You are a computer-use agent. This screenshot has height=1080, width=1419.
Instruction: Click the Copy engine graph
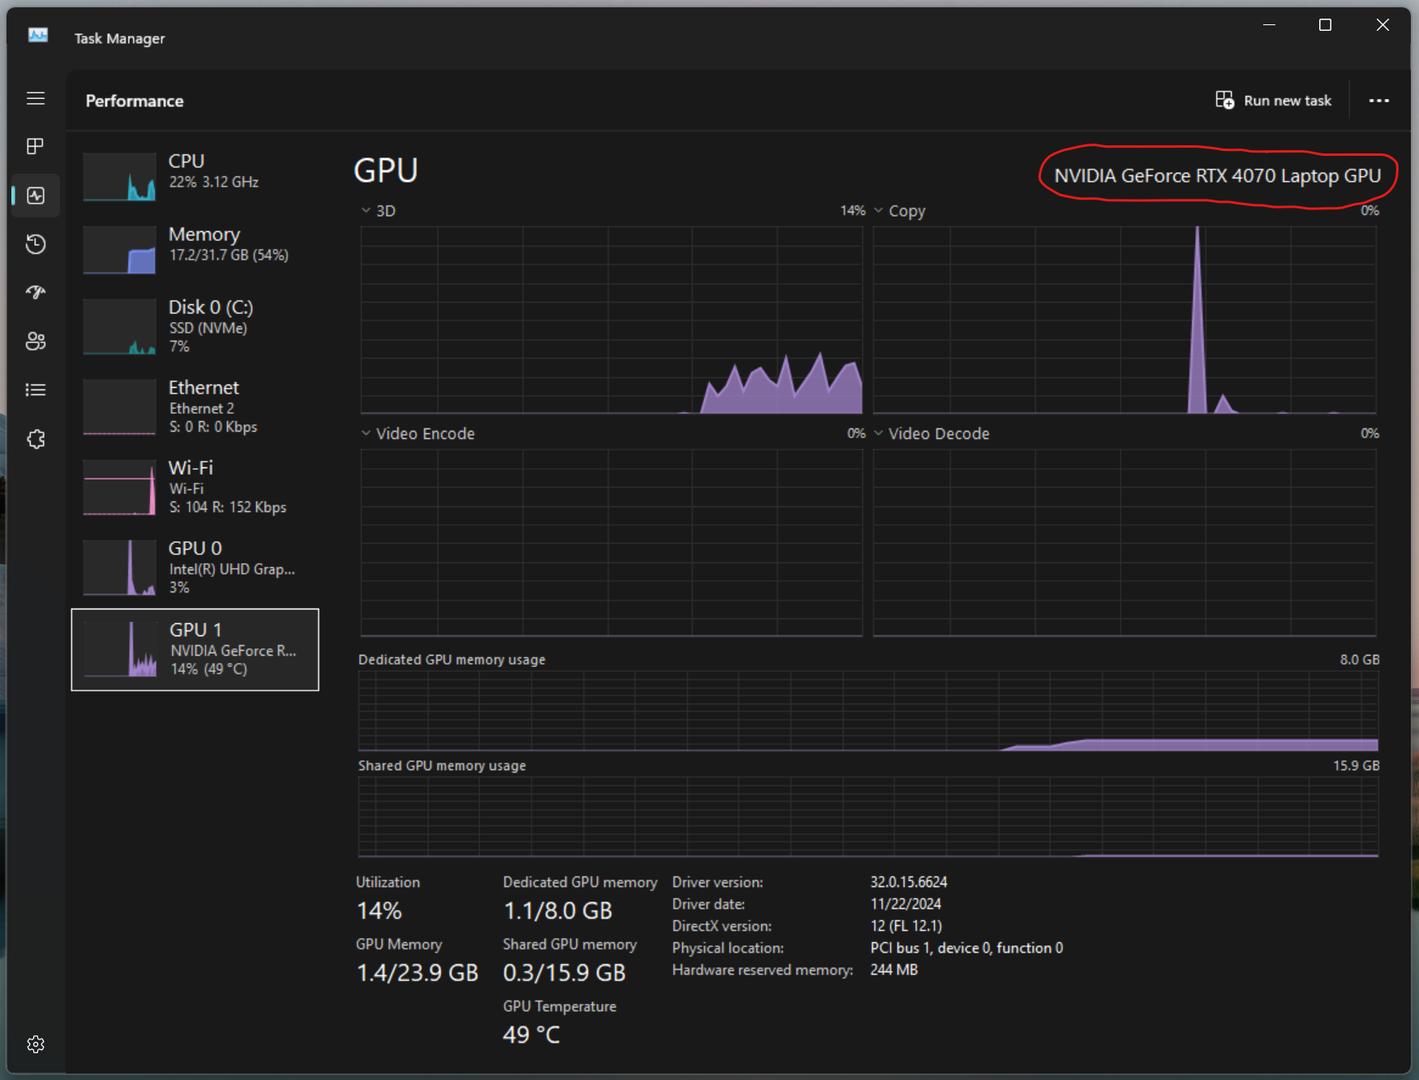(x=1124, y=320)
